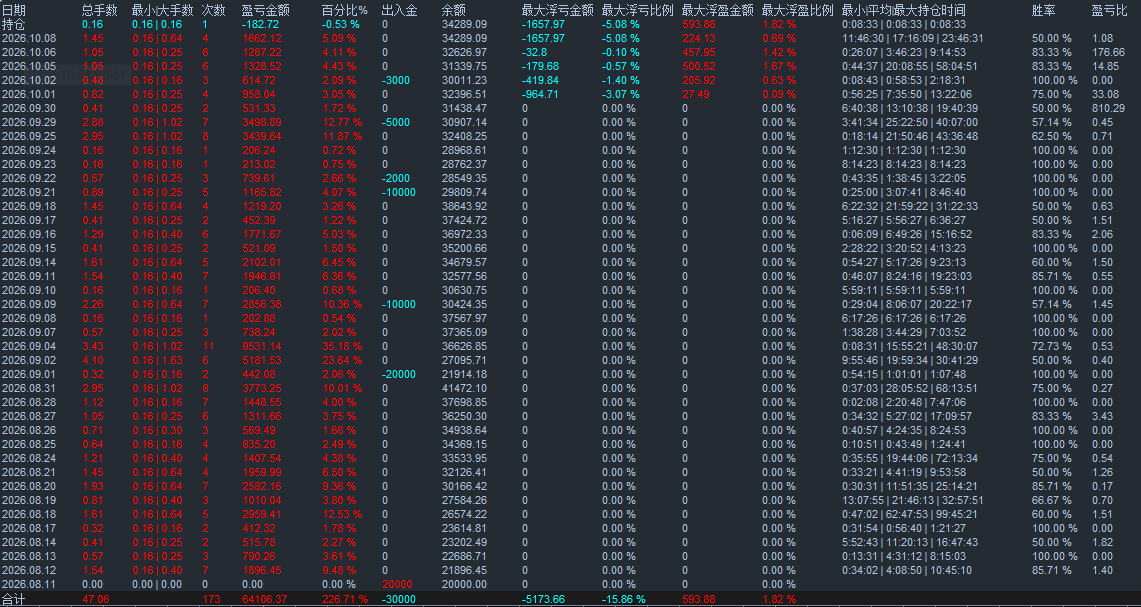The width and height of the screenshot is (1141, 607).
Task: Select the 最大浮盈金额 column header
Action: tap(717, 10)
